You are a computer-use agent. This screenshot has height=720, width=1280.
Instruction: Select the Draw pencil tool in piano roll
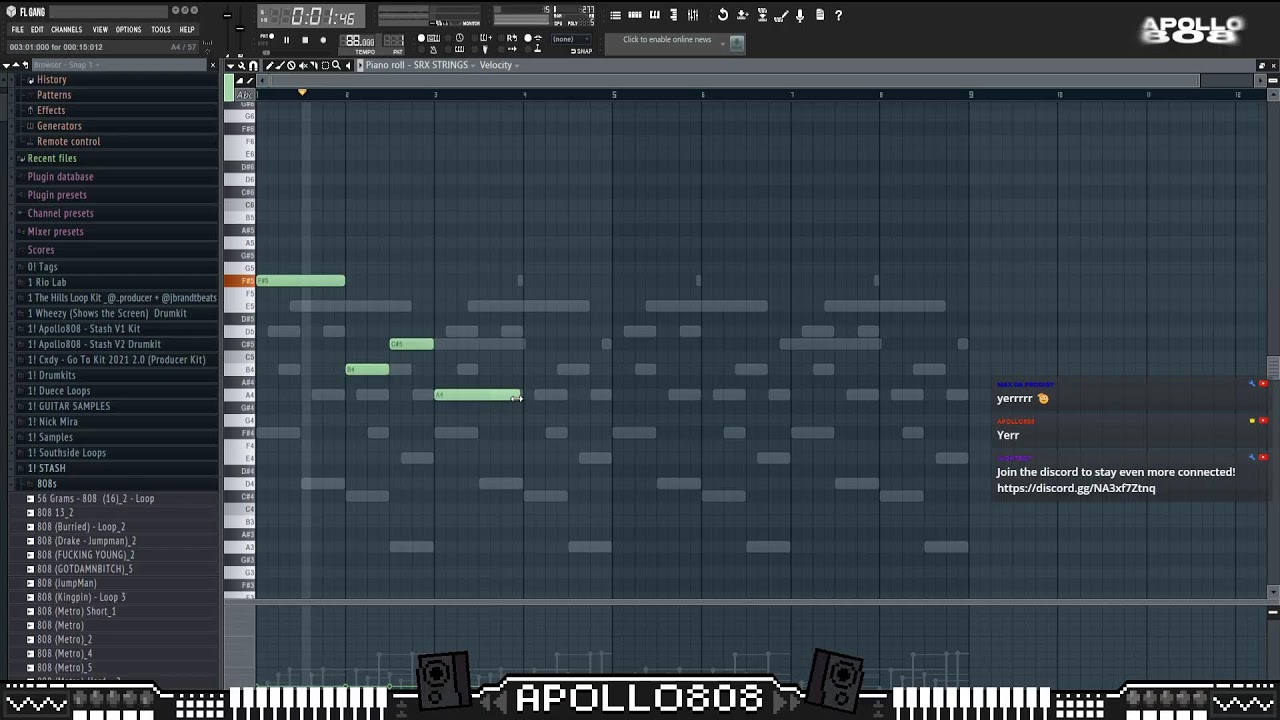point(270,65)
